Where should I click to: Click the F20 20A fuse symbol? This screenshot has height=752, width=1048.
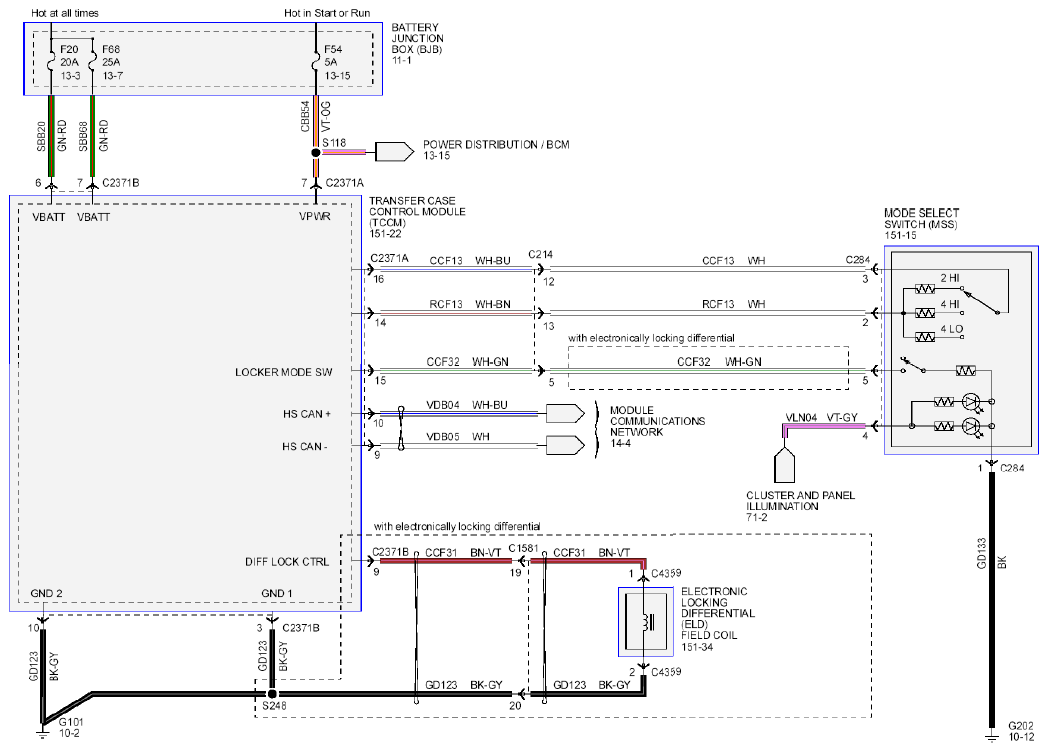(x=51, y=61)
